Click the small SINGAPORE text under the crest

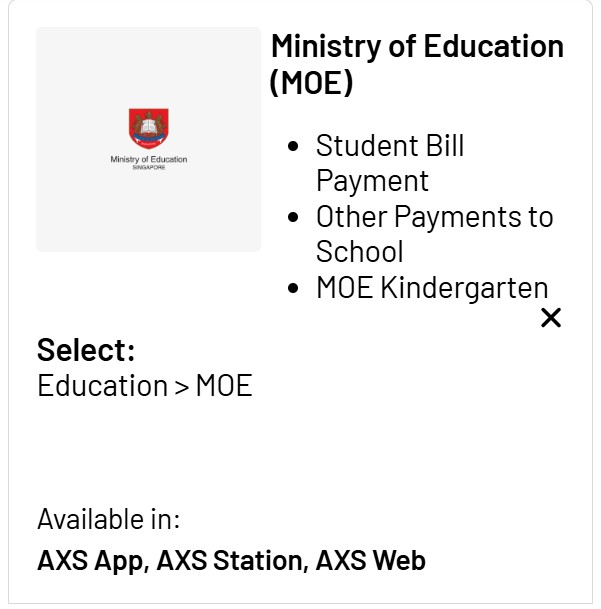tap(148, 168)
